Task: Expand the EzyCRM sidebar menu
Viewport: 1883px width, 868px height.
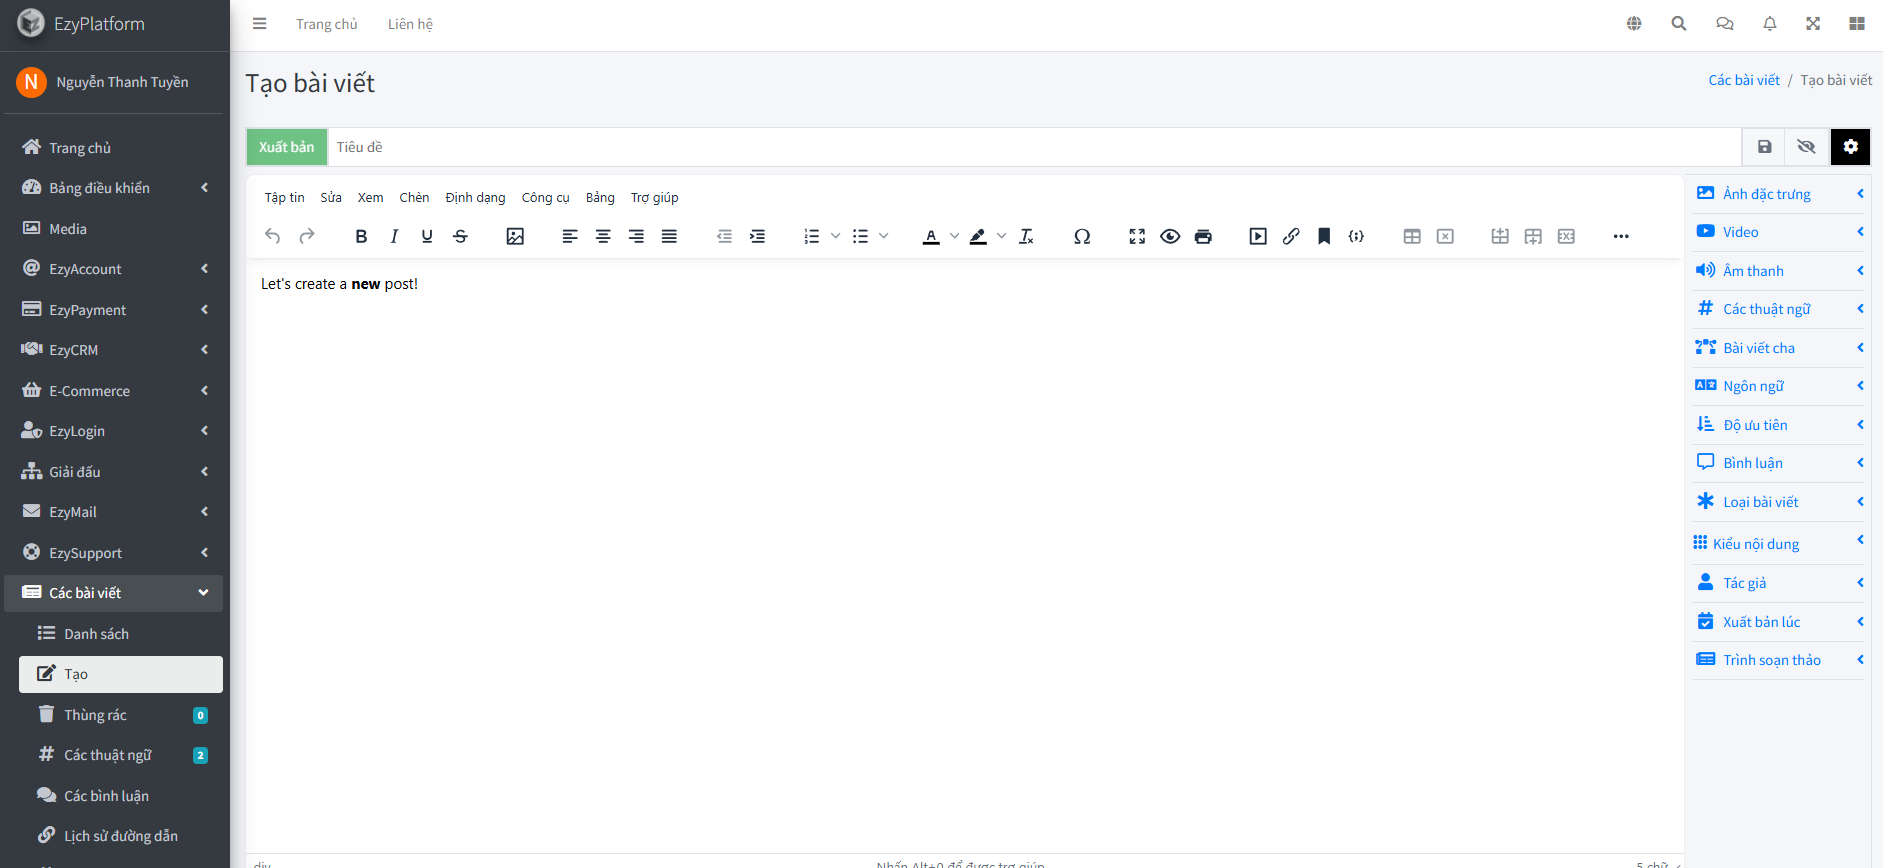Action: (x=115, y=350)
